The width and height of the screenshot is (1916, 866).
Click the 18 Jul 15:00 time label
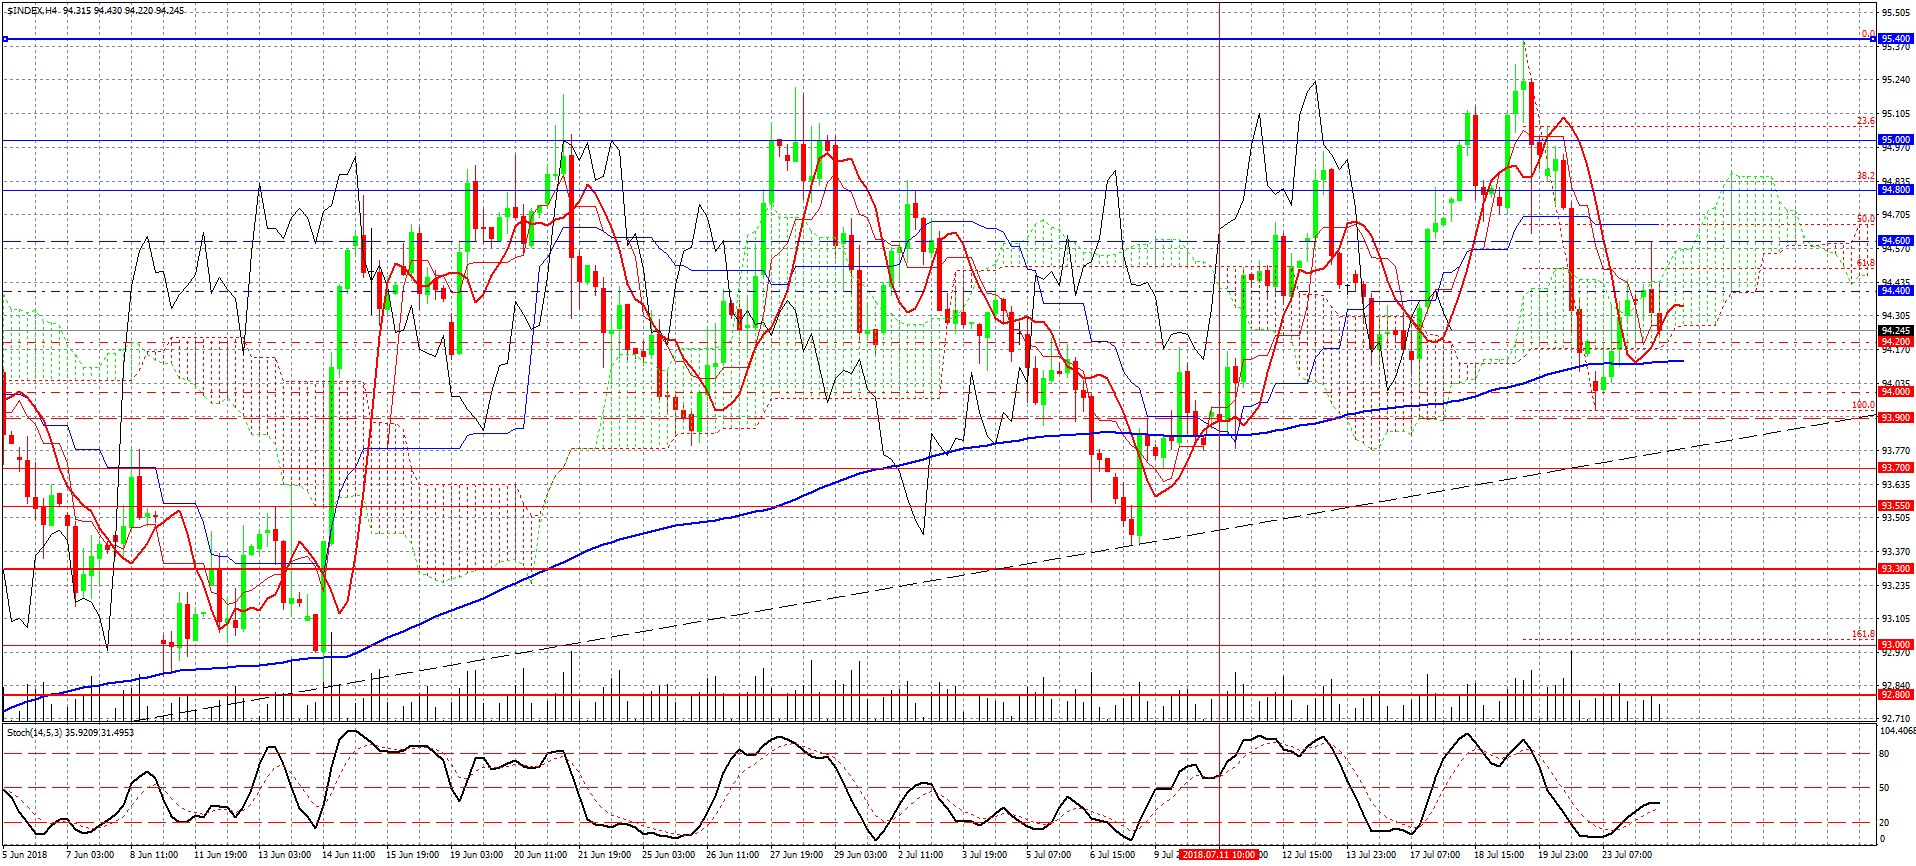coord(1498,855)
